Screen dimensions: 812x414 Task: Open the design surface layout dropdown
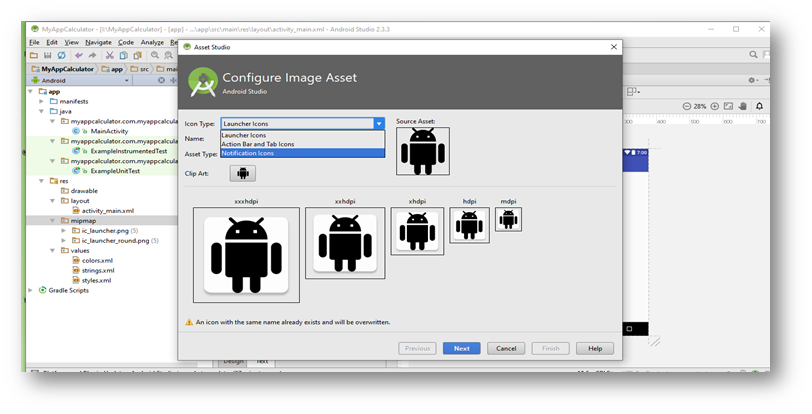point(633,92)
